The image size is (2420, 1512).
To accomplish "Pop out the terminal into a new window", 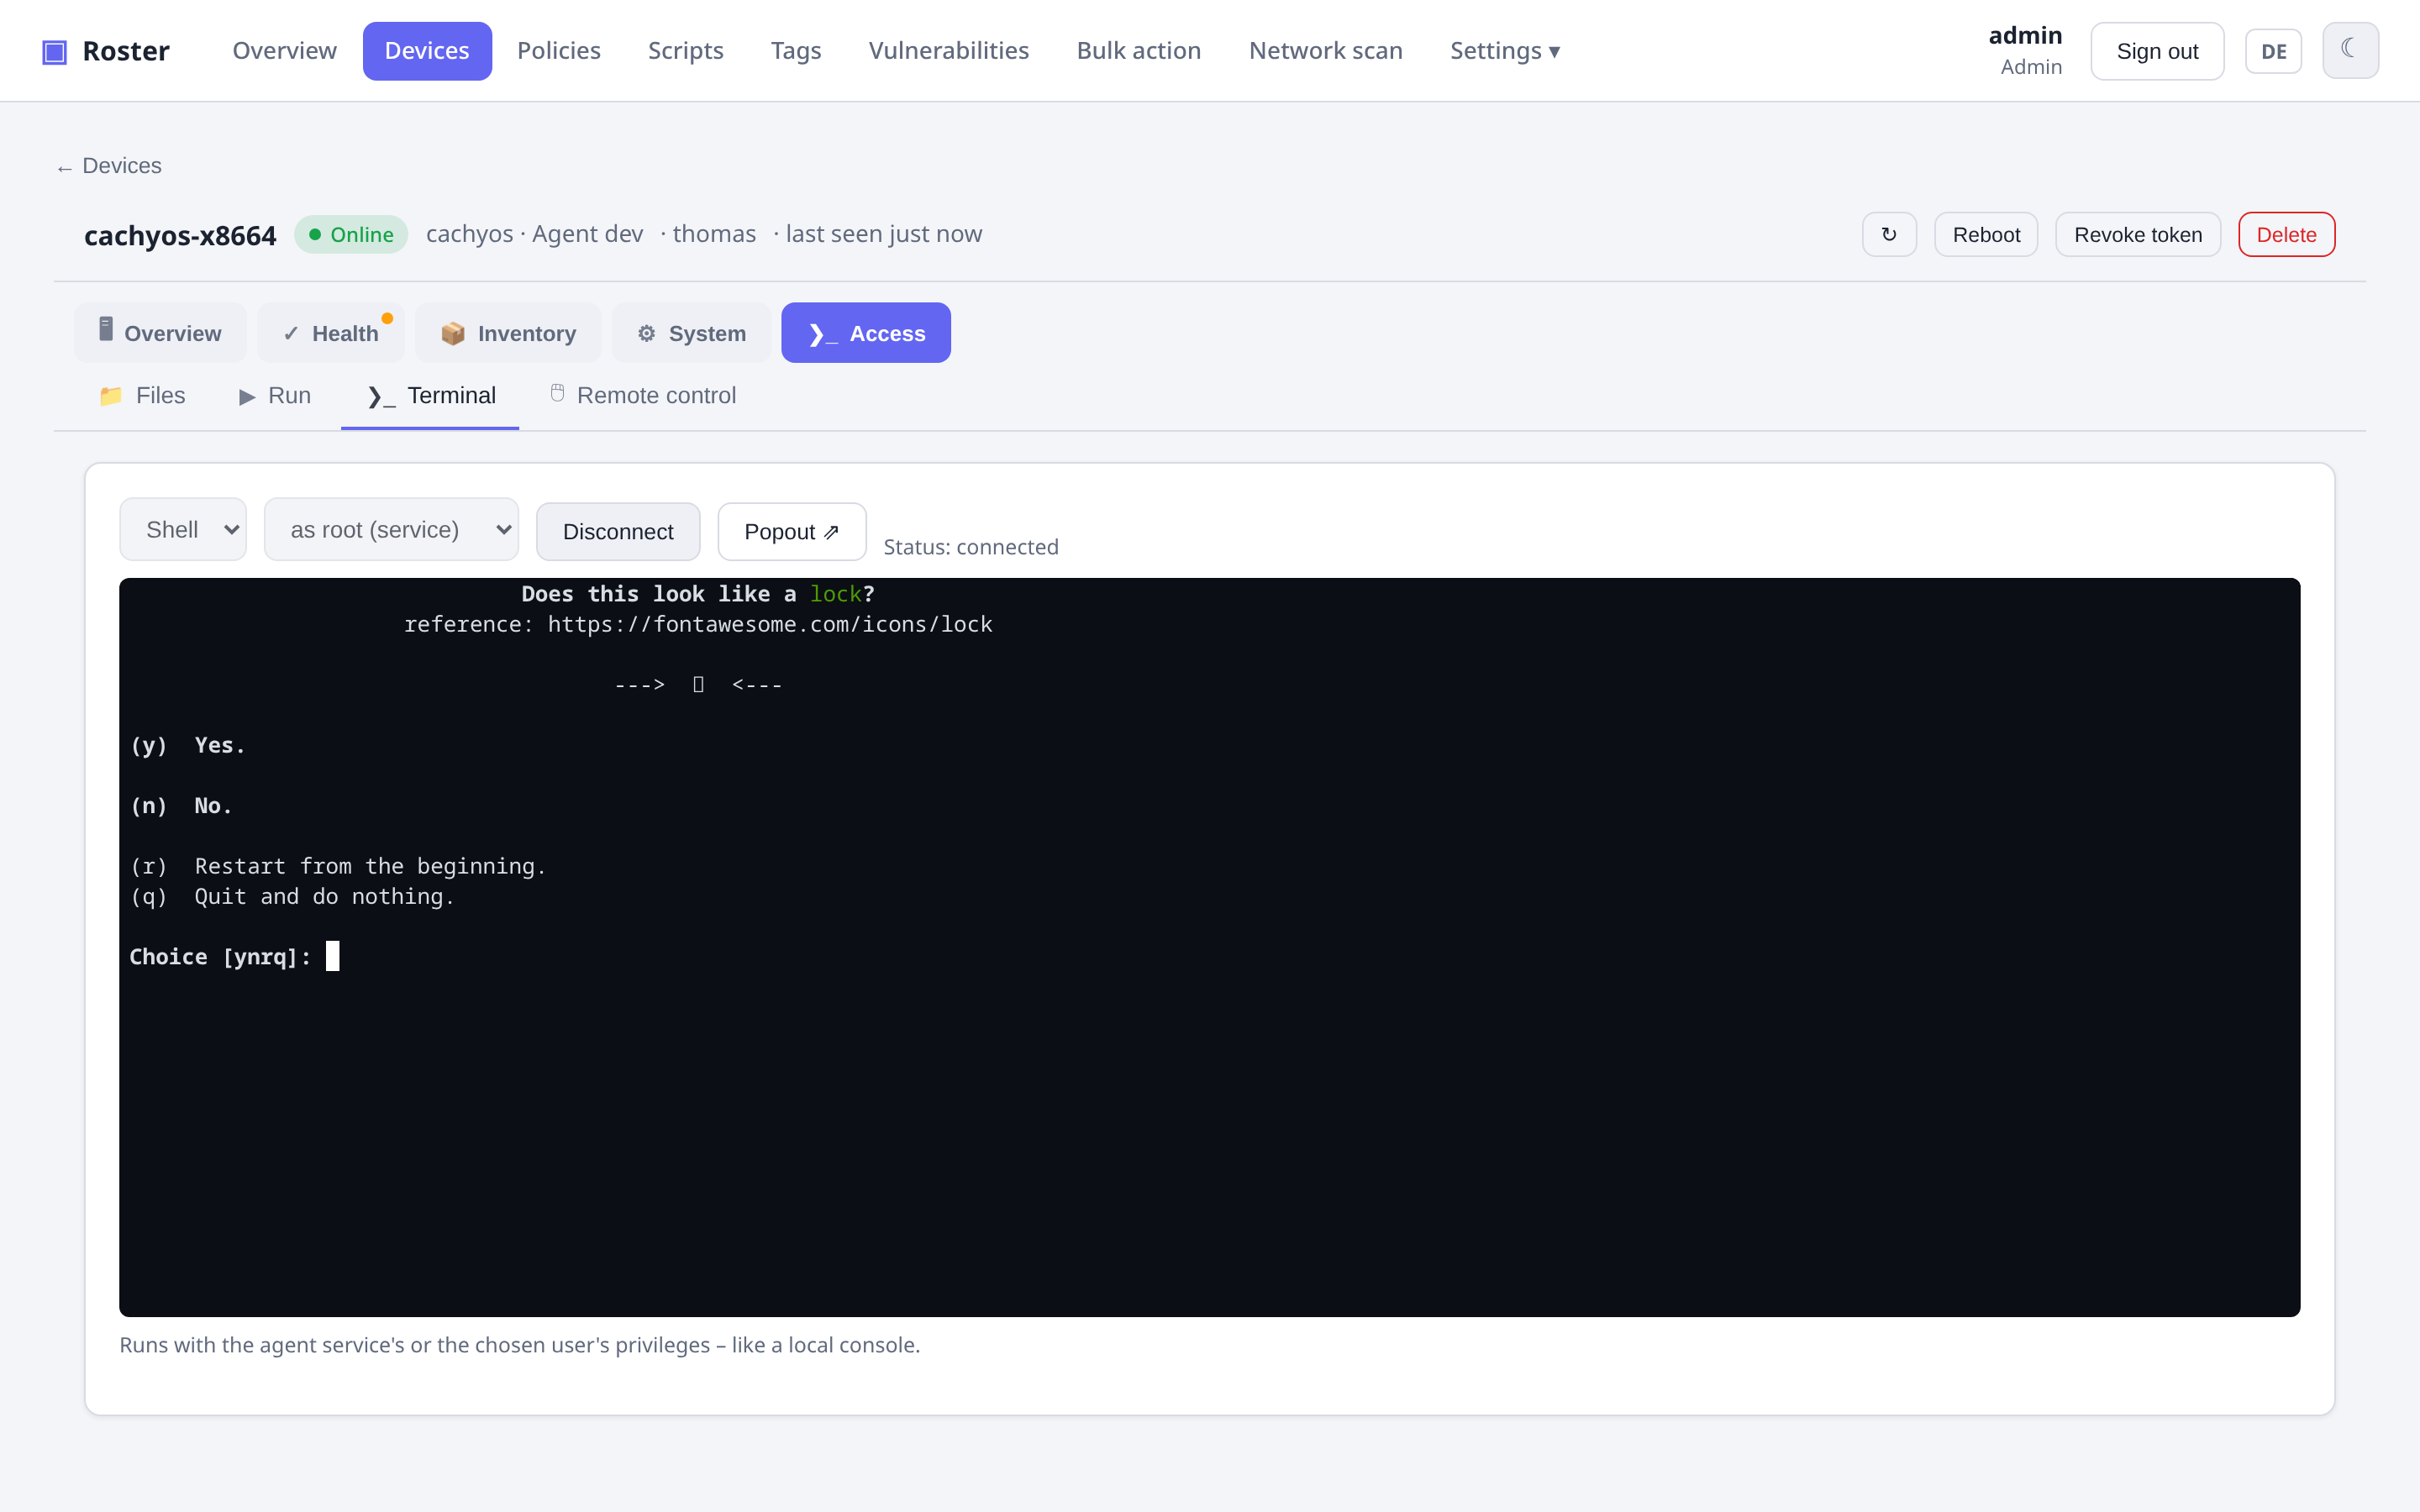I will [792, 532].
